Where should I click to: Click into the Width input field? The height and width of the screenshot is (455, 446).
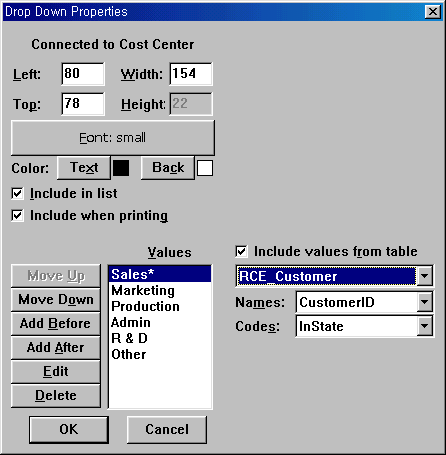(x=191, y=74)
